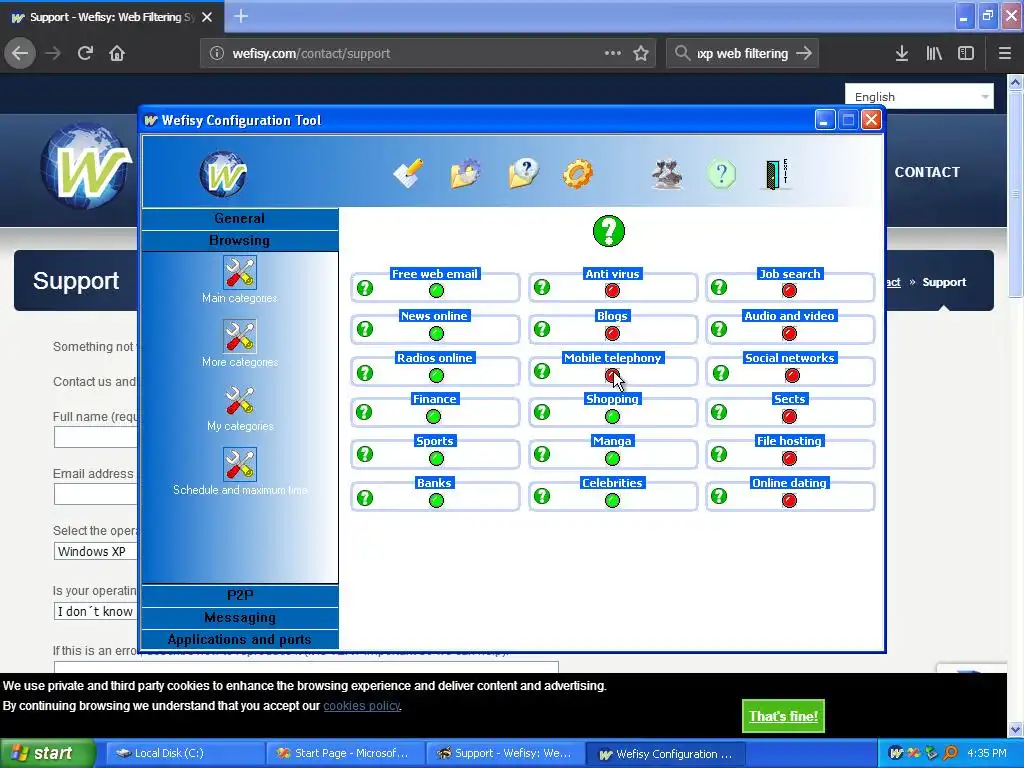
Task: Toggle Mobile telephony status light
Action: click(x=612, y=376)
